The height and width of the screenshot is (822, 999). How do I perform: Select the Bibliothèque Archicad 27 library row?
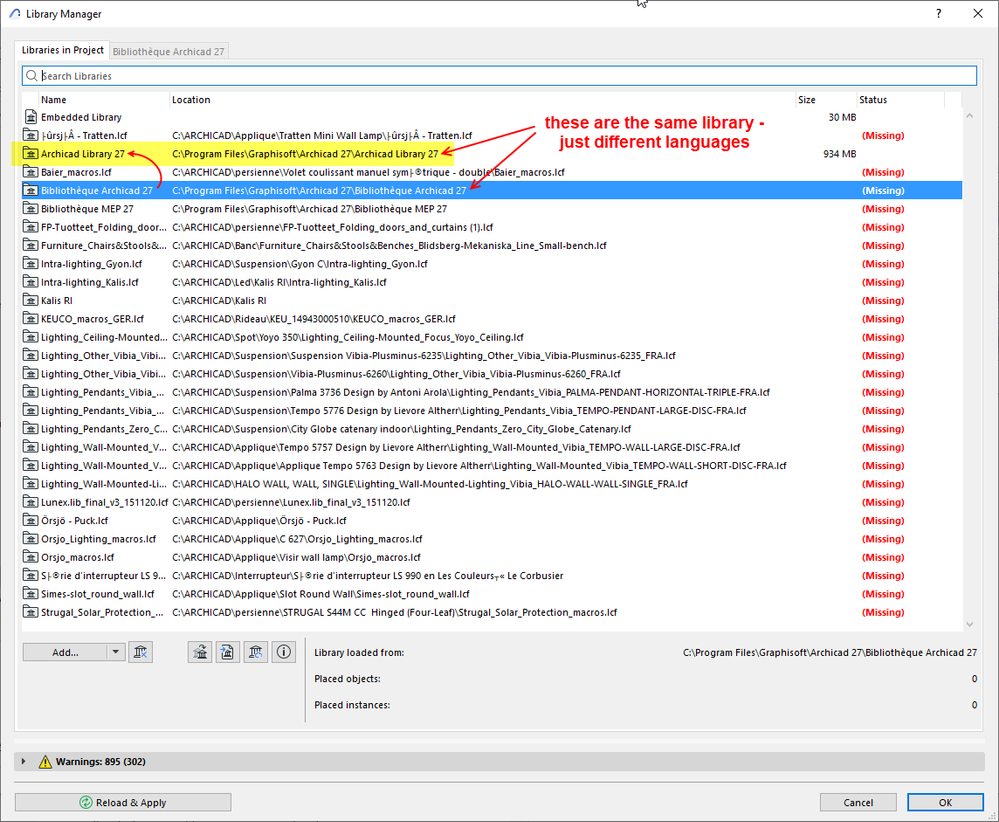click(x=492, y=191)
